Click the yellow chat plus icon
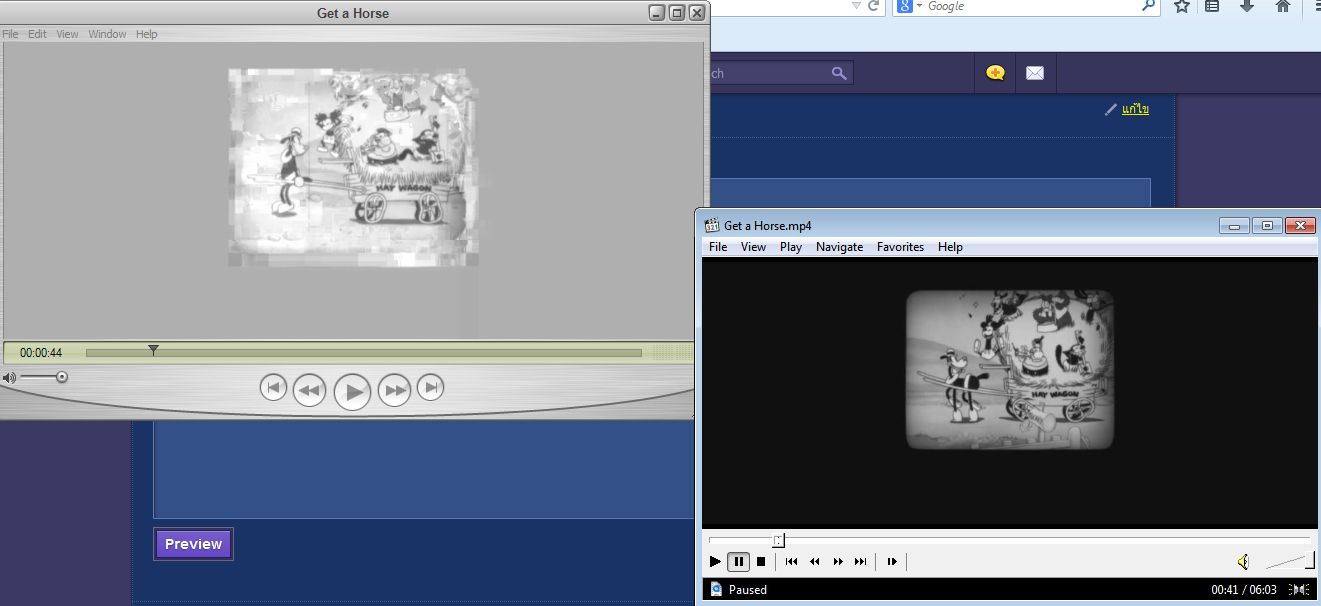This screenshot has width=1321, height=606. pyautogui.click(x=995, y=73)
